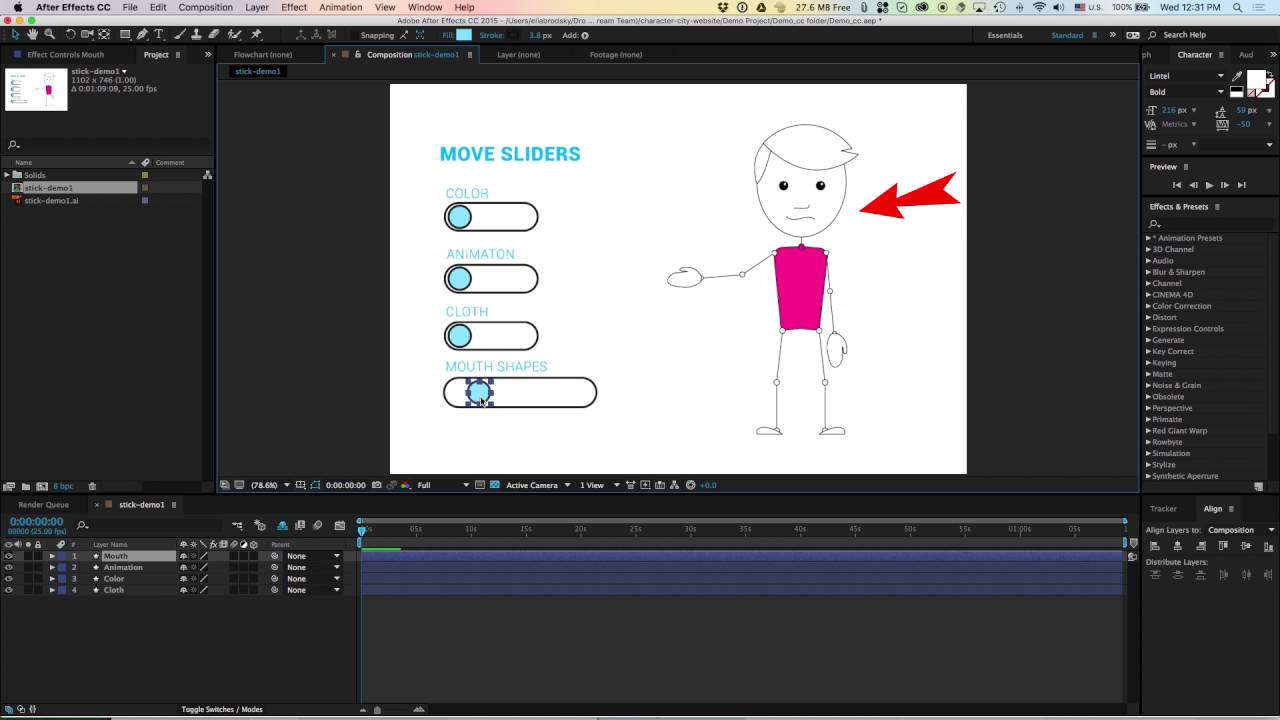
Task: Select the Clone Stamp tool
Action: pos(196,34)
